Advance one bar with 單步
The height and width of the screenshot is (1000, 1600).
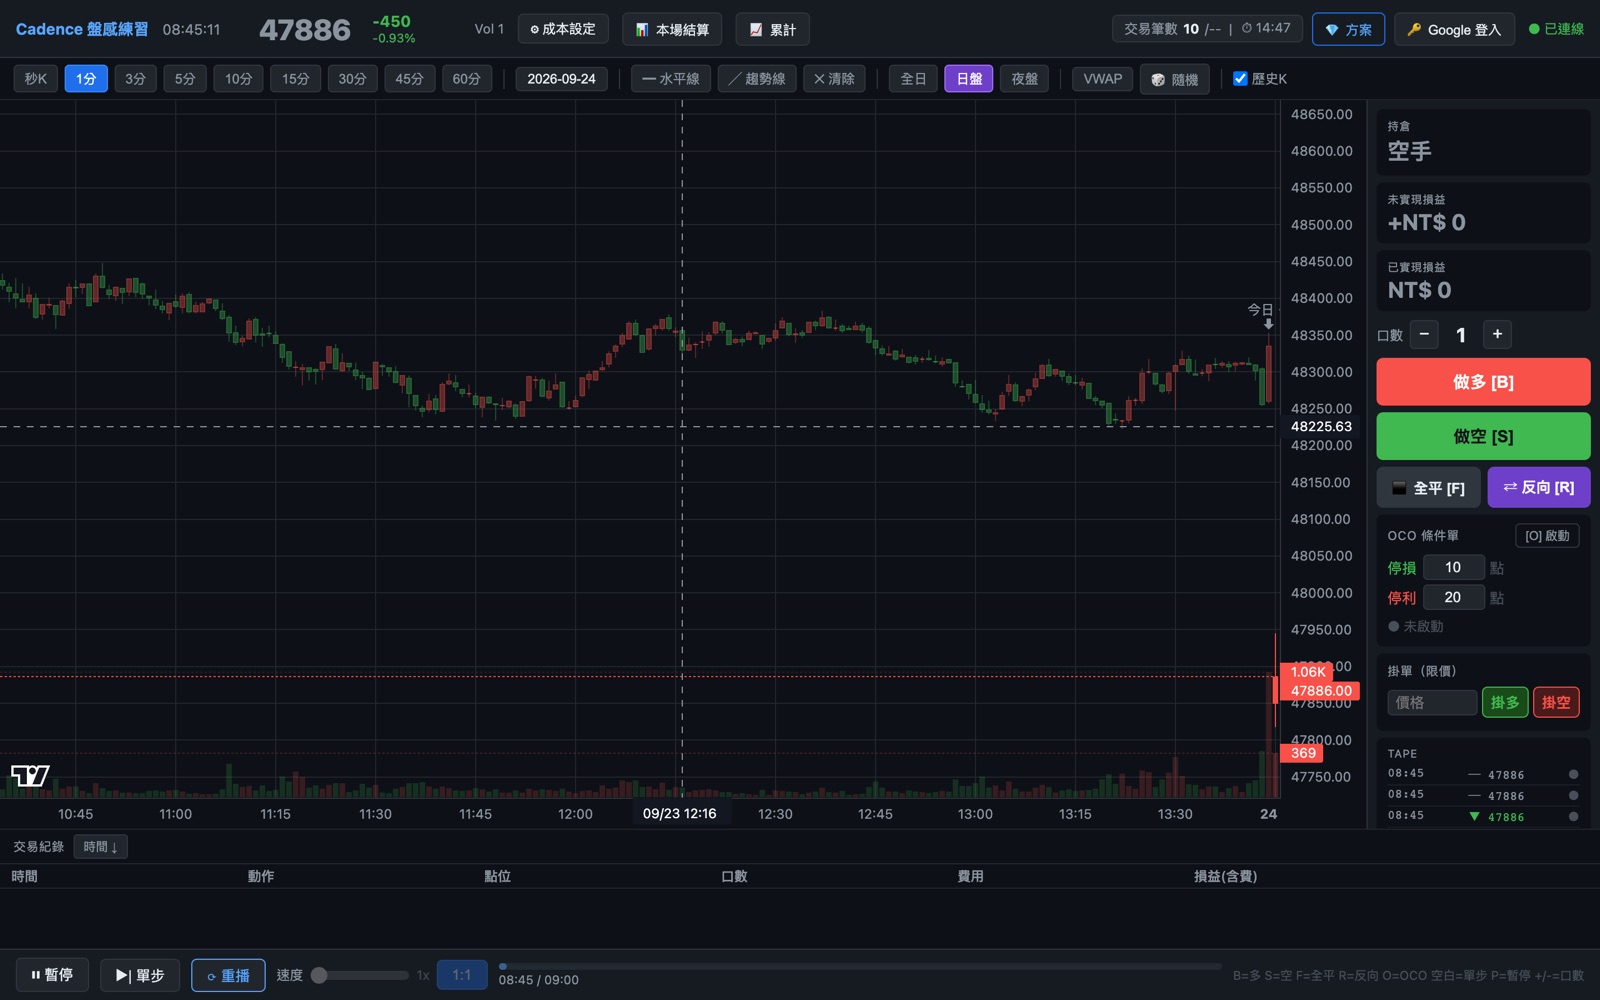coord(140,975)
